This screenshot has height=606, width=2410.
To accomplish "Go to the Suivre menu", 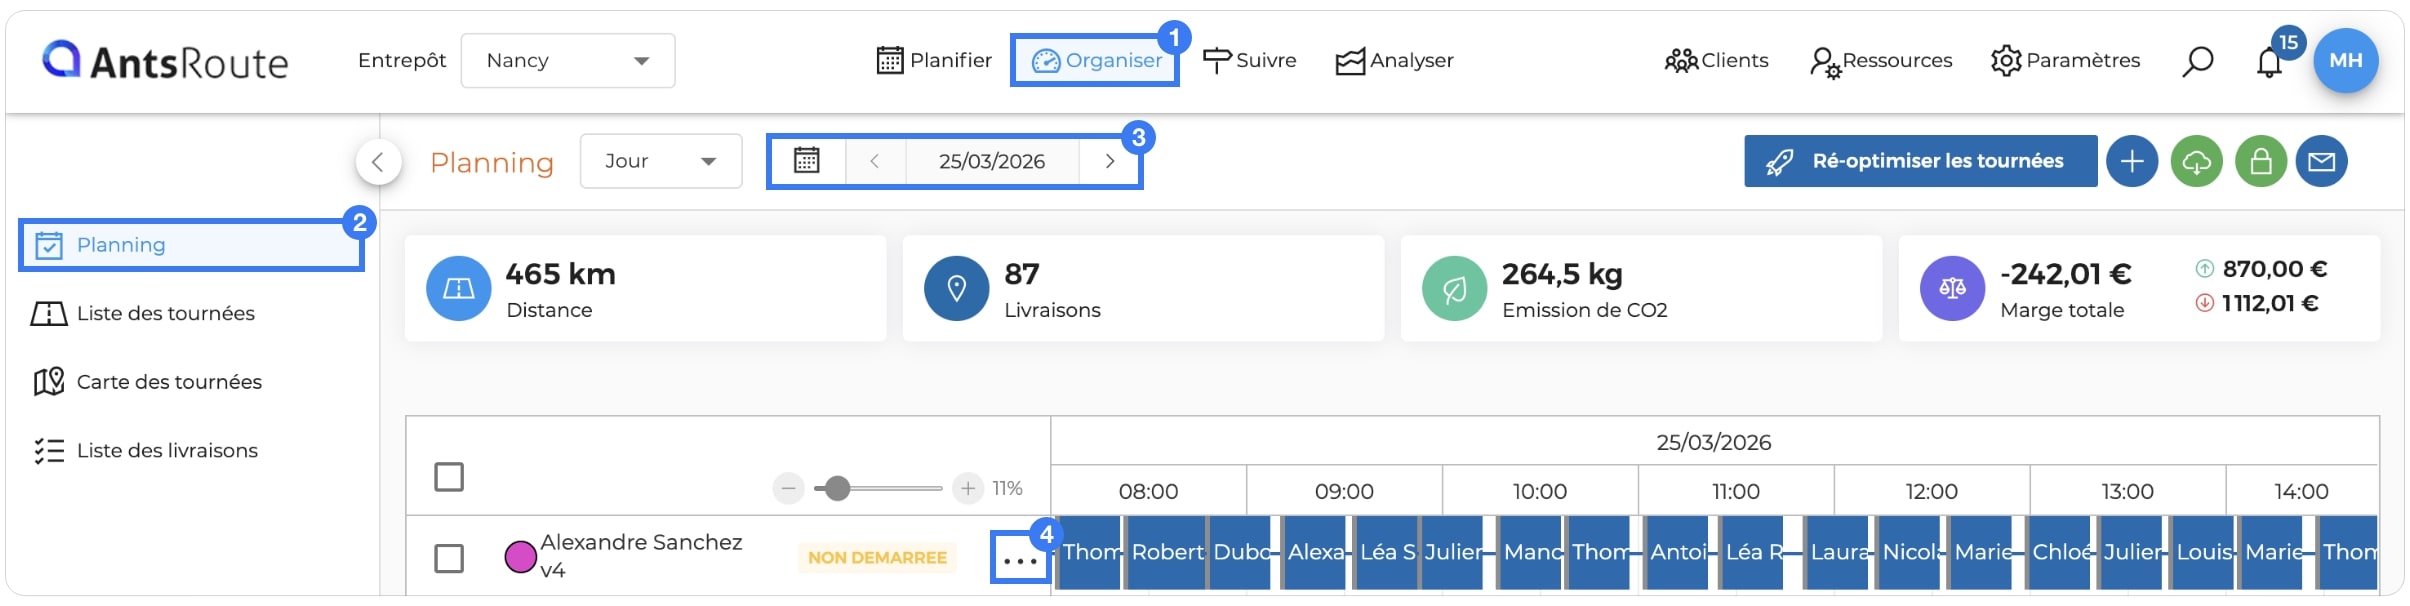I will click(1249, 61).
